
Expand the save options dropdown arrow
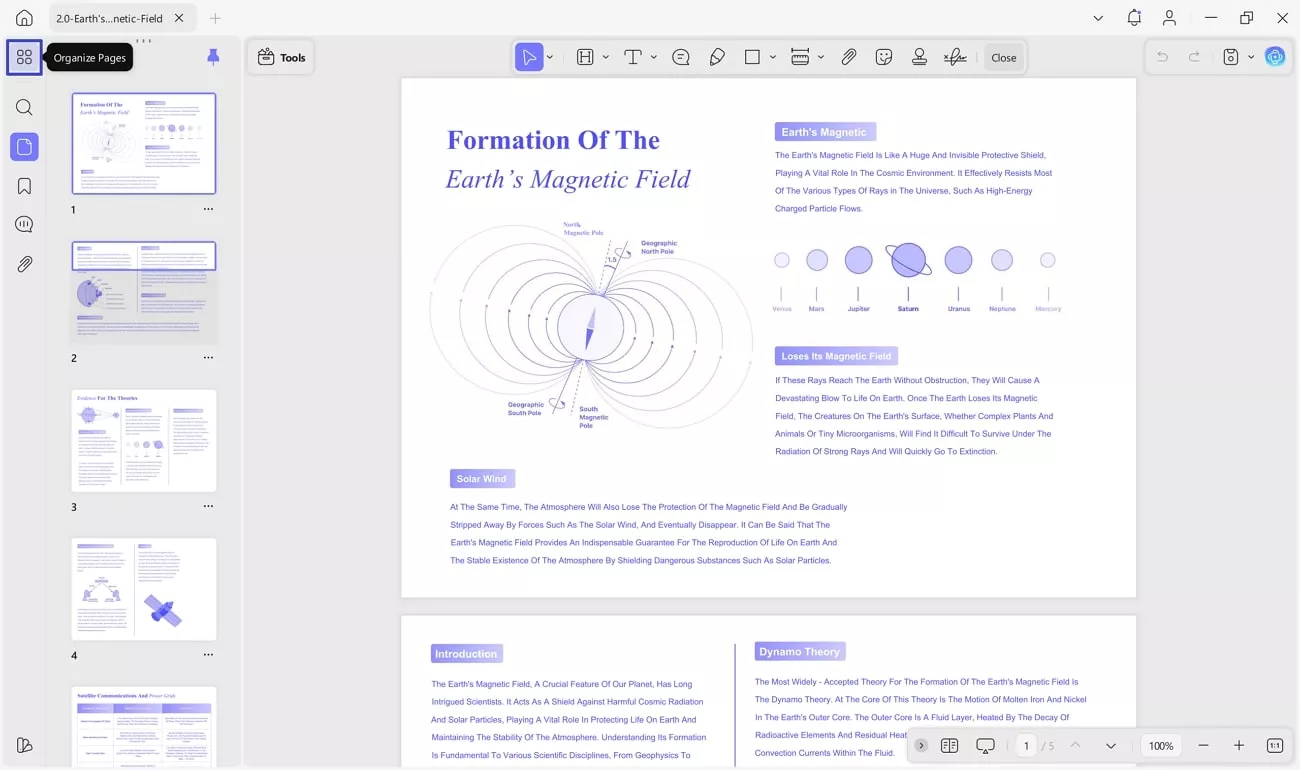tap(1251, 58)
